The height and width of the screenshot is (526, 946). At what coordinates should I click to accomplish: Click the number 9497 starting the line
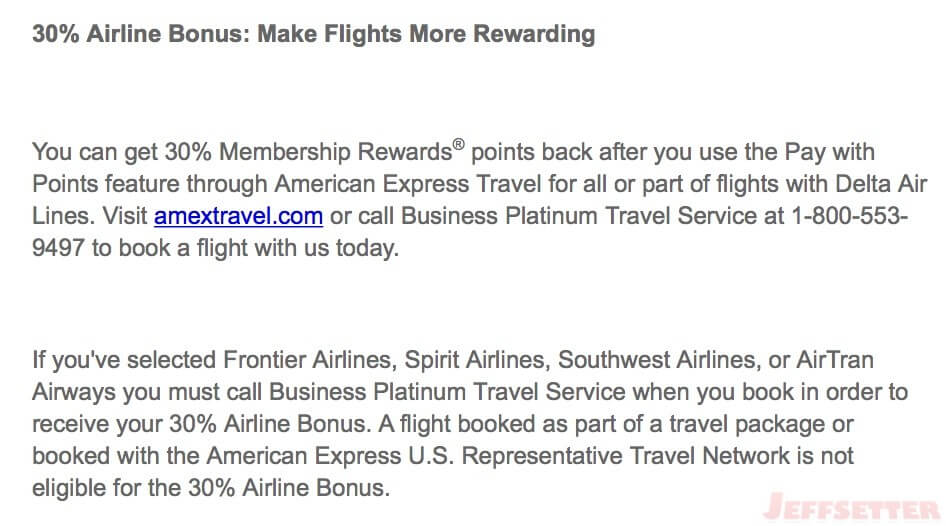click(58, 248)
